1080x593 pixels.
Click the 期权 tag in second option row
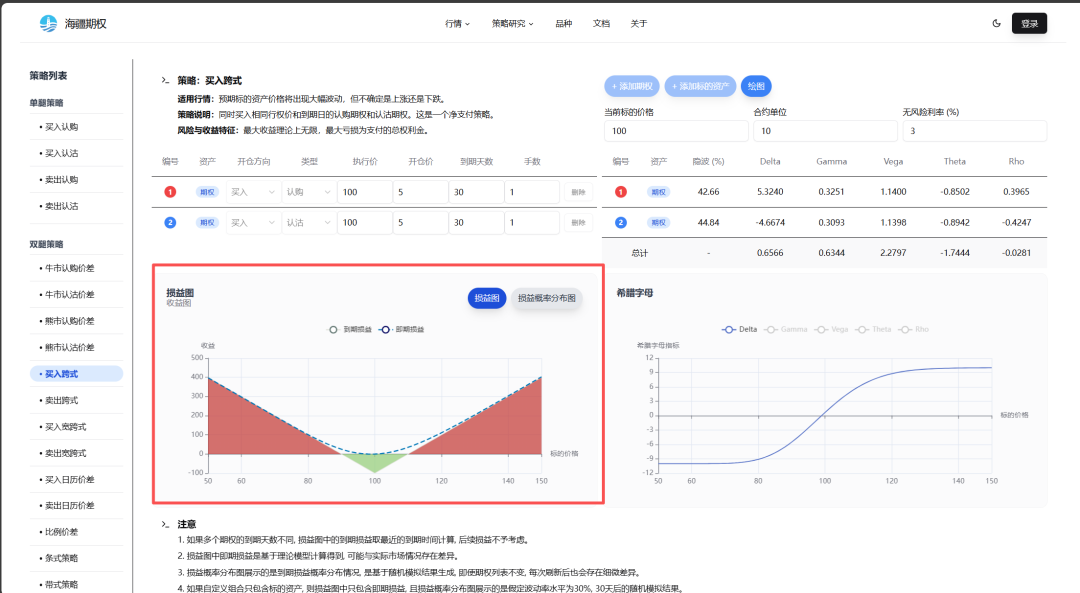coord(207,223)
